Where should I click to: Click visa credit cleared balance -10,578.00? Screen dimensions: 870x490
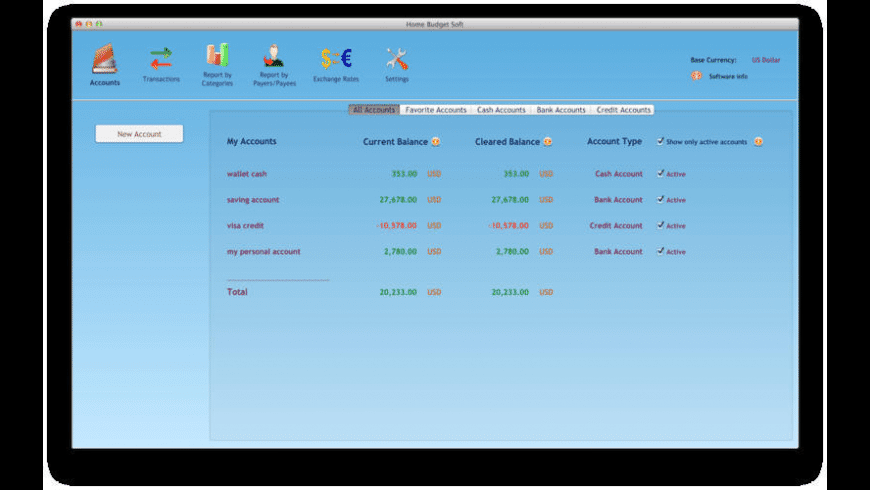pos(509,226)
